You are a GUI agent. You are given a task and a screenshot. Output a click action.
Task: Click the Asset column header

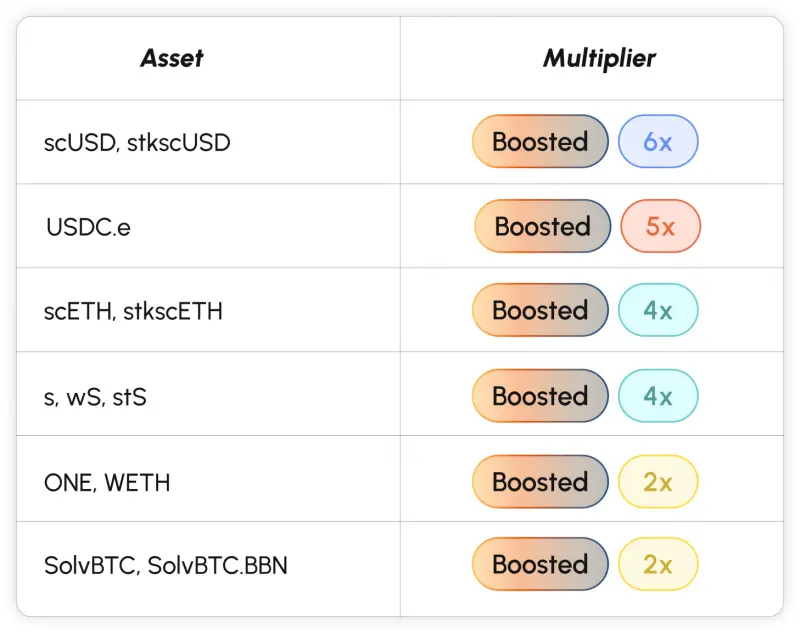pos(172,58)
